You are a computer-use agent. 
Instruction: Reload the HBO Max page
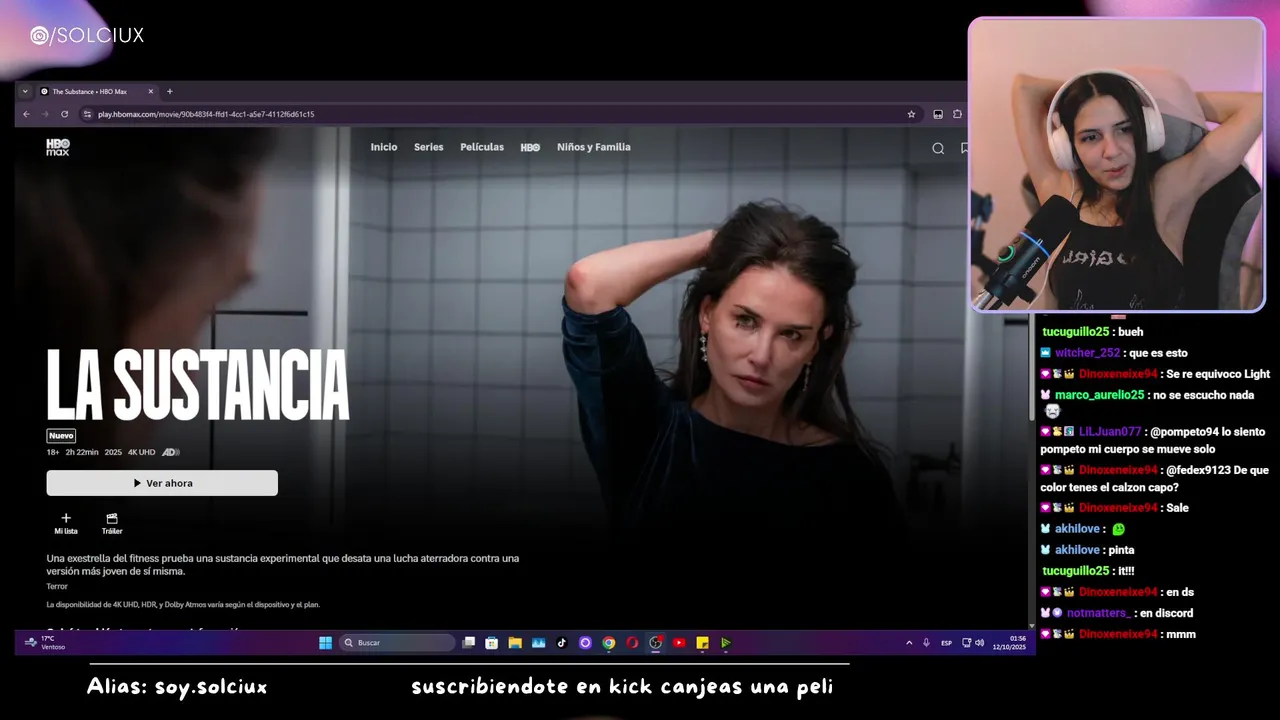coord(64,114)
